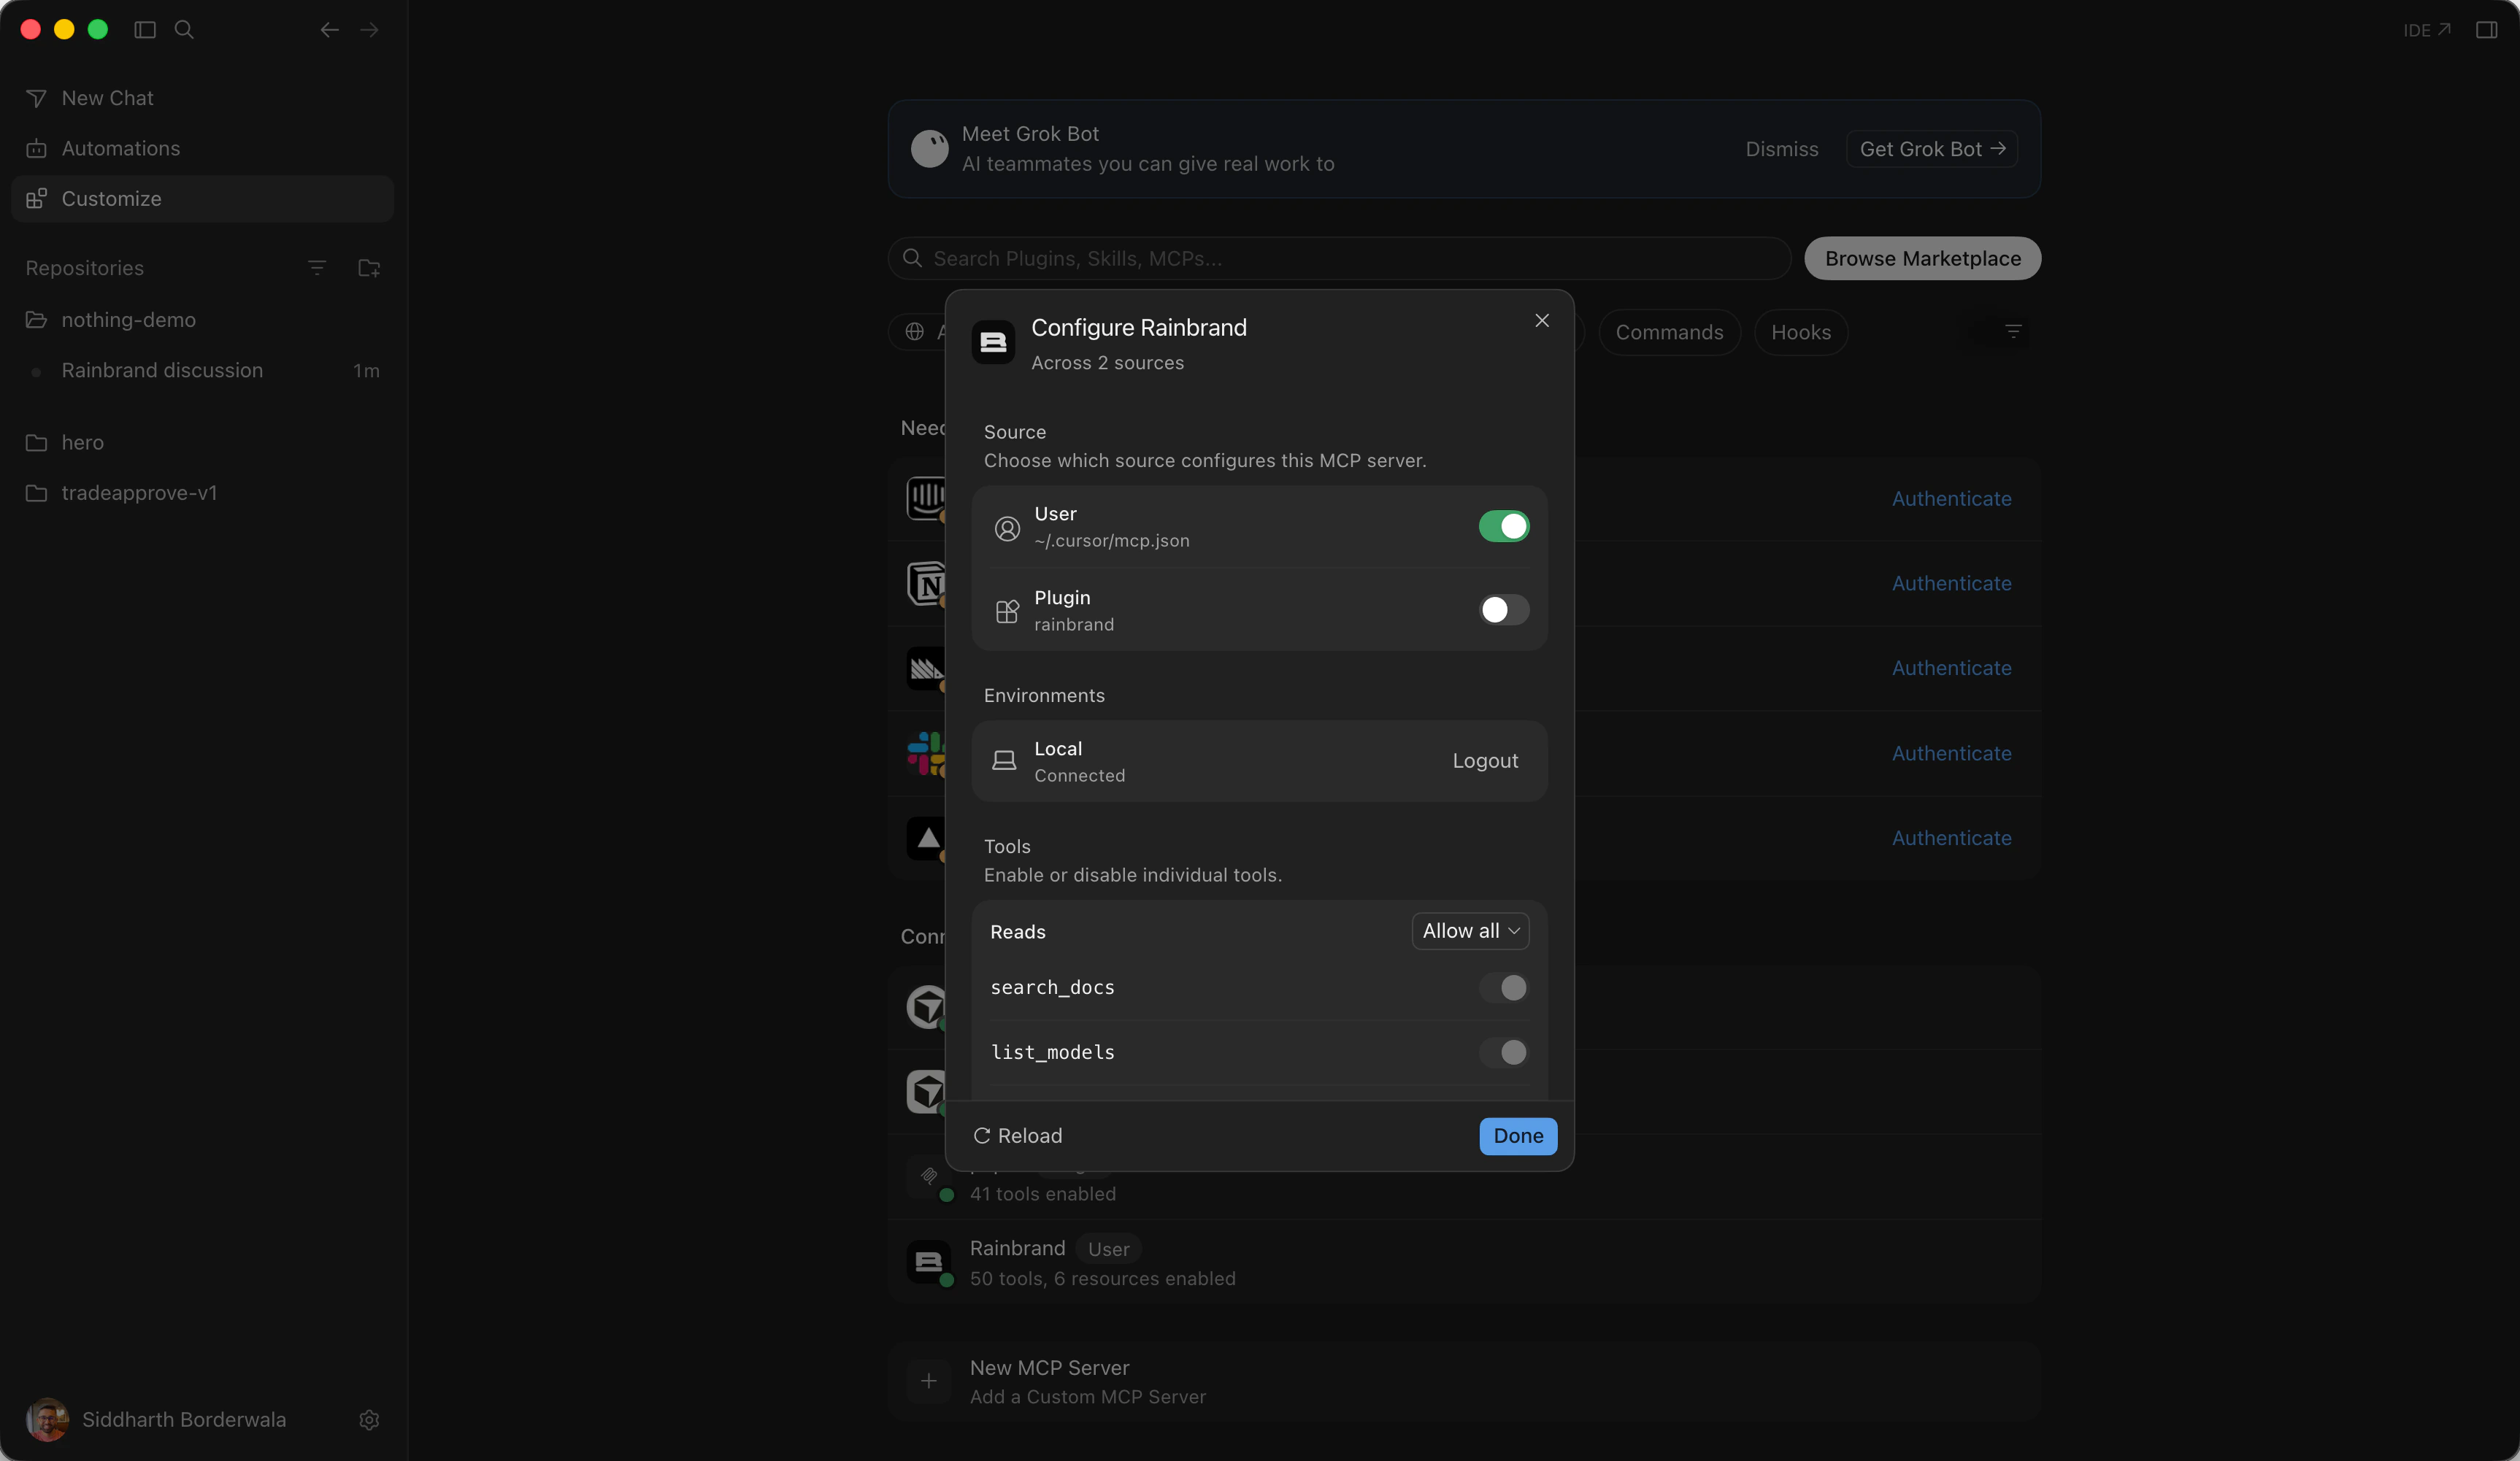2520x1461 pixels.
Task: Toggle the sidebar panel icon
Action: point(145,30)
